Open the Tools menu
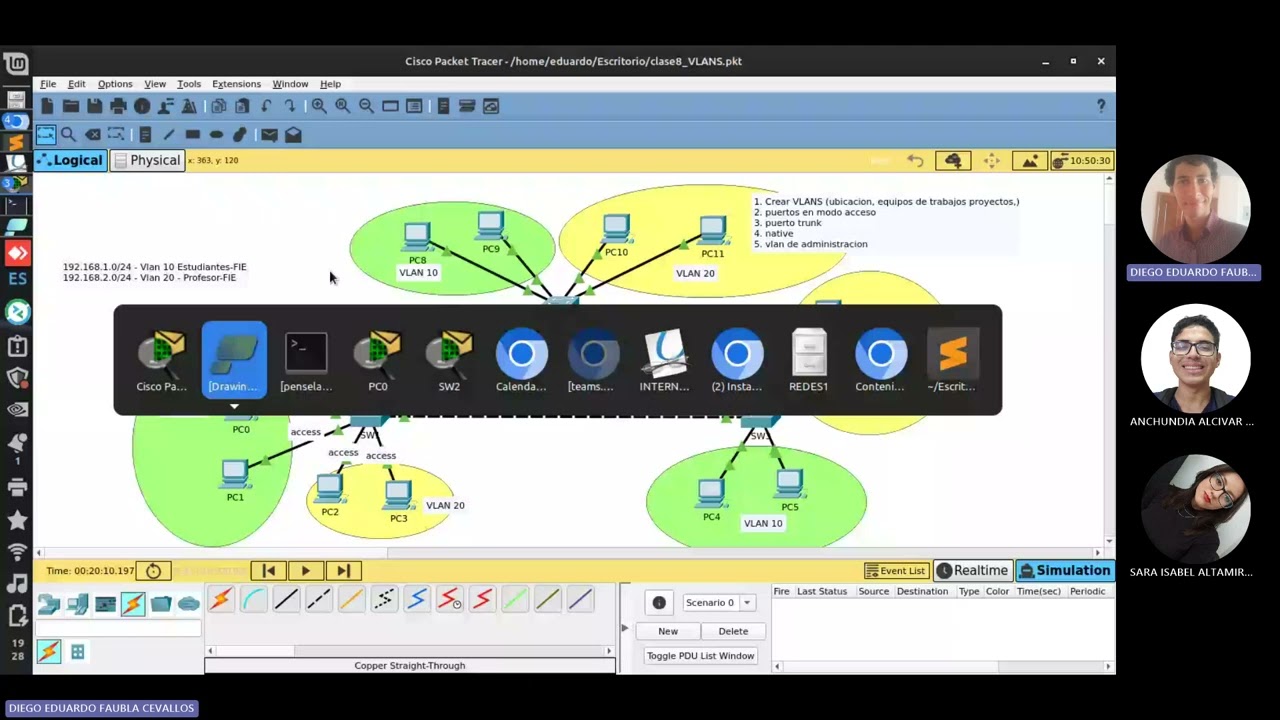The width and height of the screenshot is (1280, 720). 189,84
